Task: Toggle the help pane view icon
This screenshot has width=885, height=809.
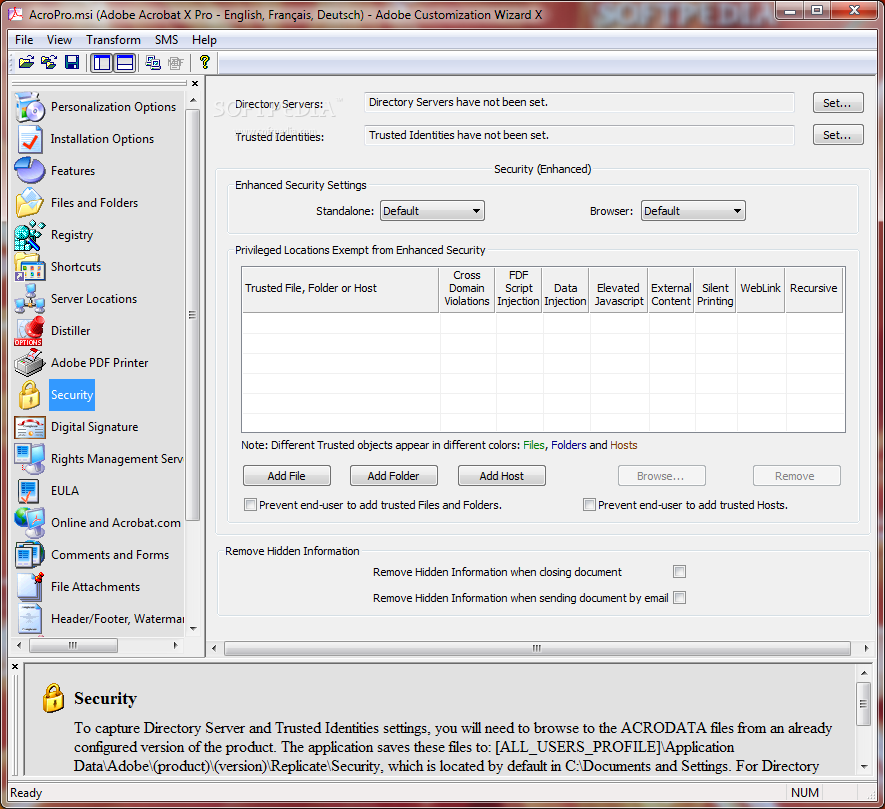Action: pos(125,62)
